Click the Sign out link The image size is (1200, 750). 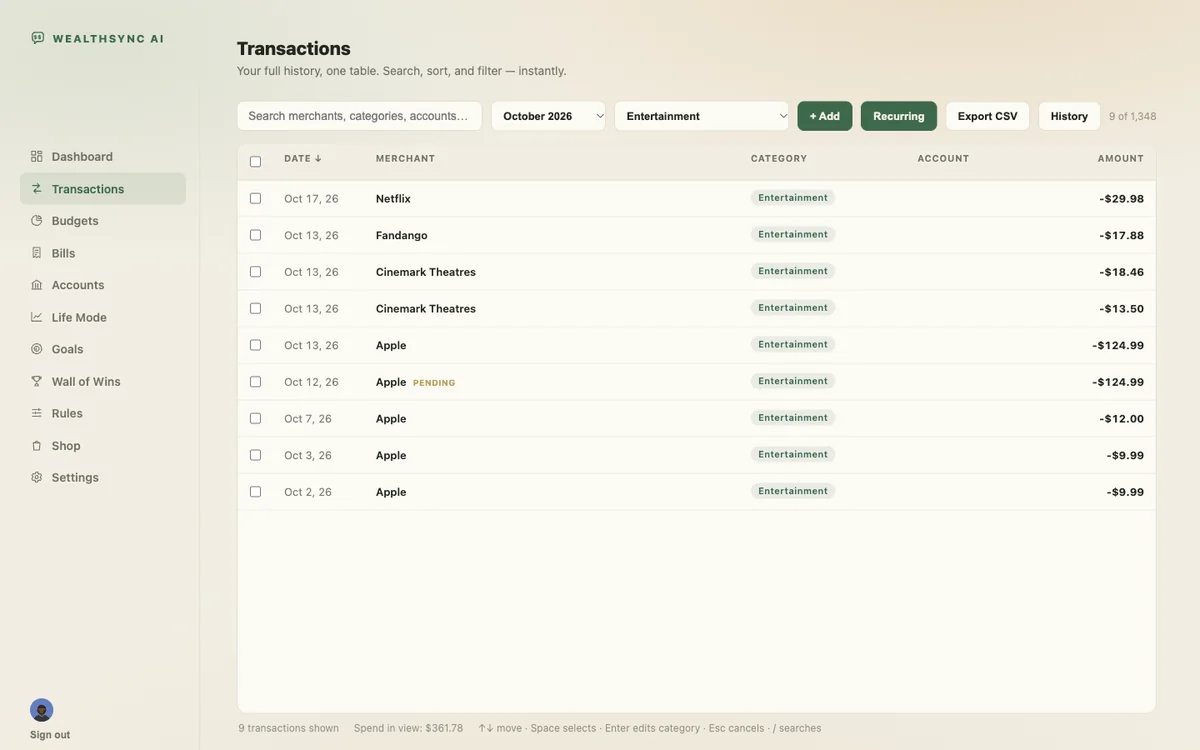coord(50,735)
